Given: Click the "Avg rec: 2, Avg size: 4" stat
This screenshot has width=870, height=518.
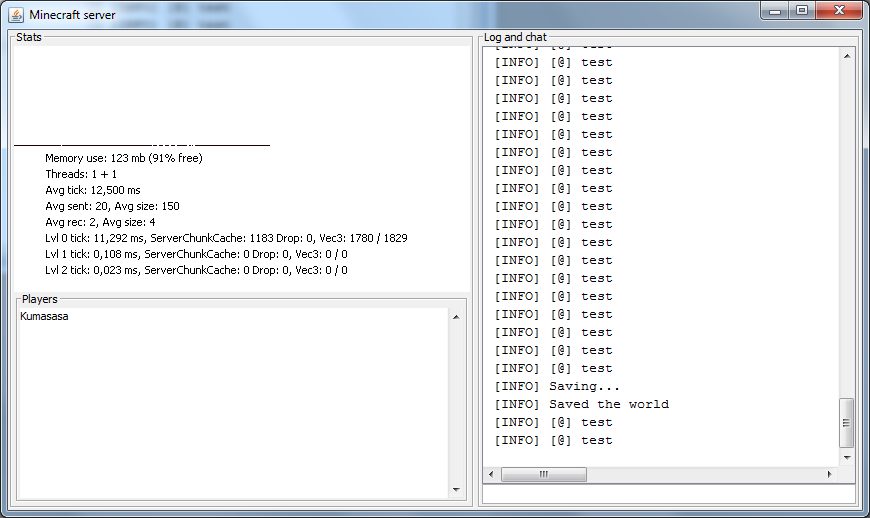Looking at the screenshot, I should click(100, 222).
